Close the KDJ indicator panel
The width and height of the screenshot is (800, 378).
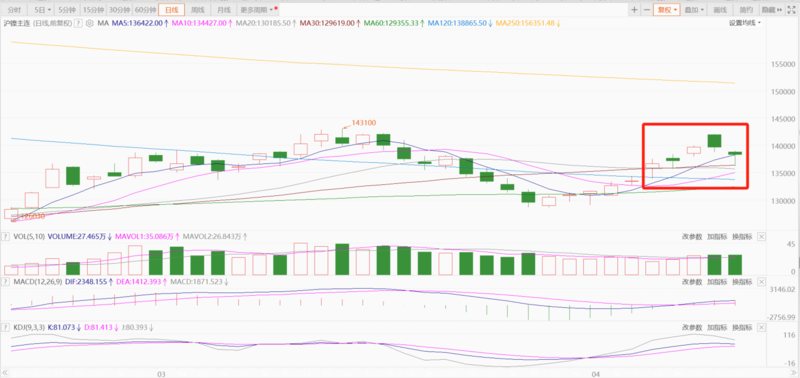[x=761, y=327]
